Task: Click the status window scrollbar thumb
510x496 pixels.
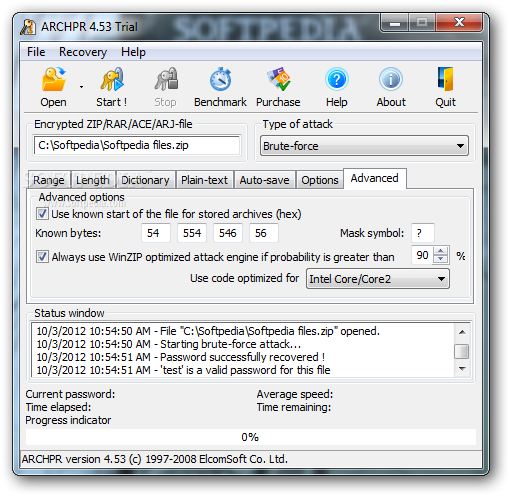Action: click(462, 351)
